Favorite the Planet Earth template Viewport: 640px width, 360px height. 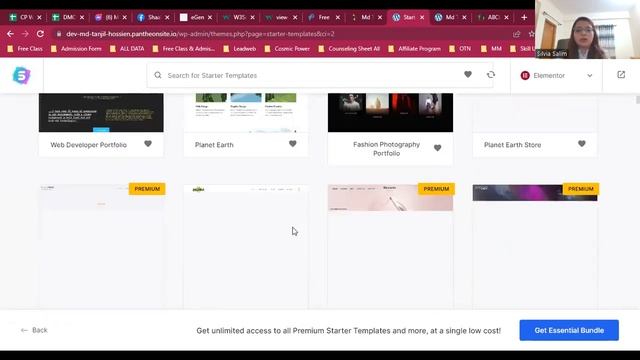tap(293, 144)
